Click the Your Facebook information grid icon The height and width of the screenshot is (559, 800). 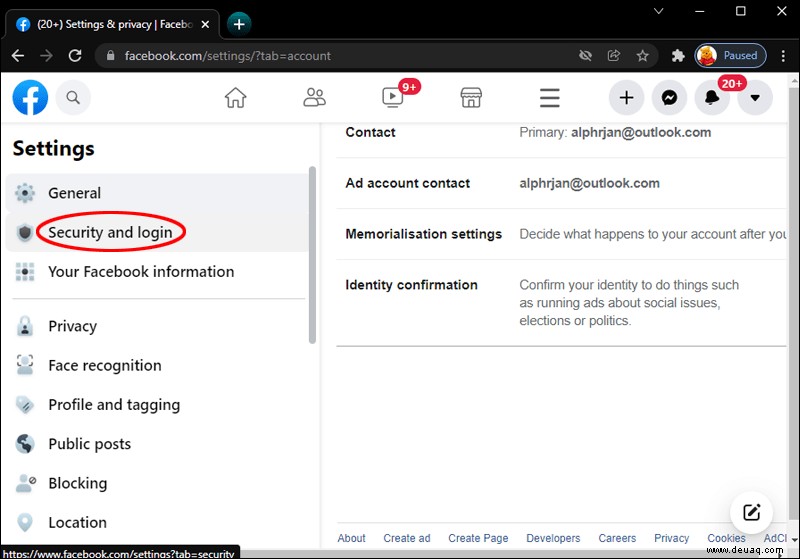click(x=24, y=272)
